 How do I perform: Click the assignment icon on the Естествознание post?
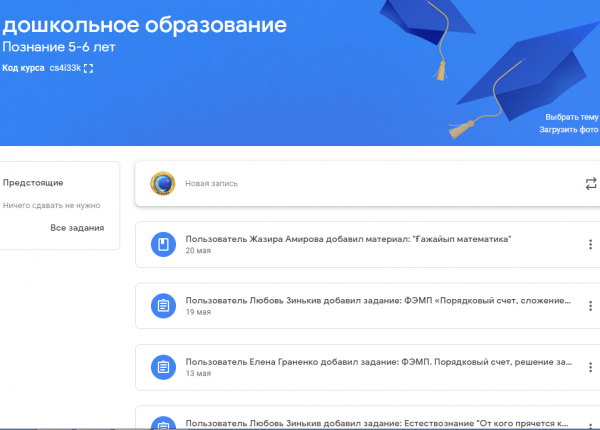point(162,422)
